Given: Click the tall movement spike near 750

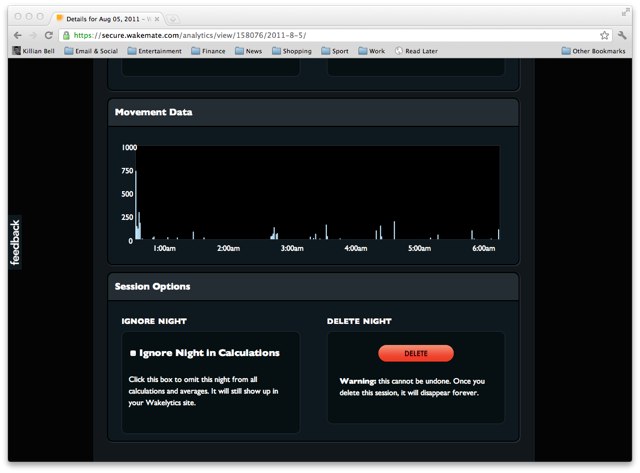Looking at the screenshot, I should (x=136, y=205).
